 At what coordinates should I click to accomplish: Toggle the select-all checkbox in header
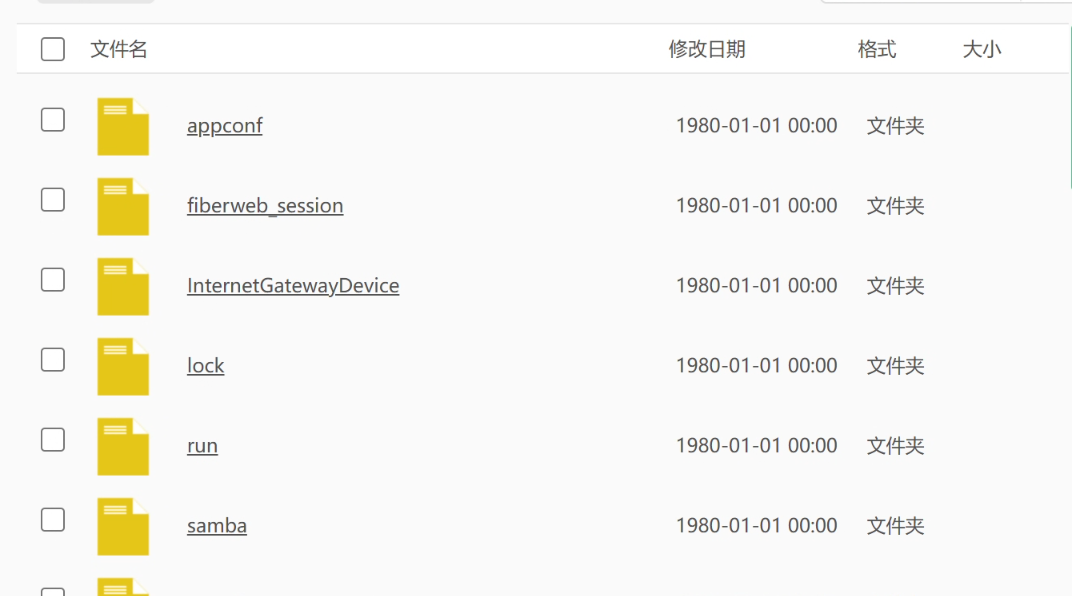pos(53,49)
